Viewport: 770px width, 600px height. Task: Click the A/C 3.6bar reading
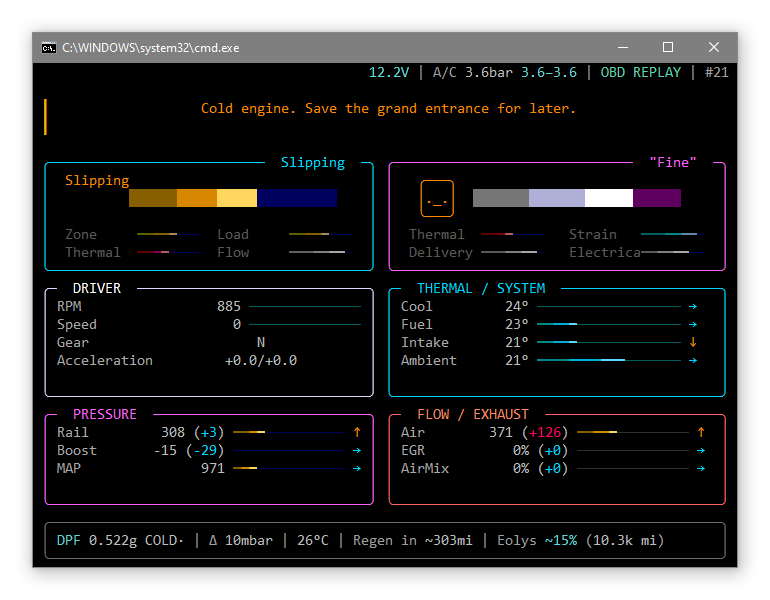point(472,73)
